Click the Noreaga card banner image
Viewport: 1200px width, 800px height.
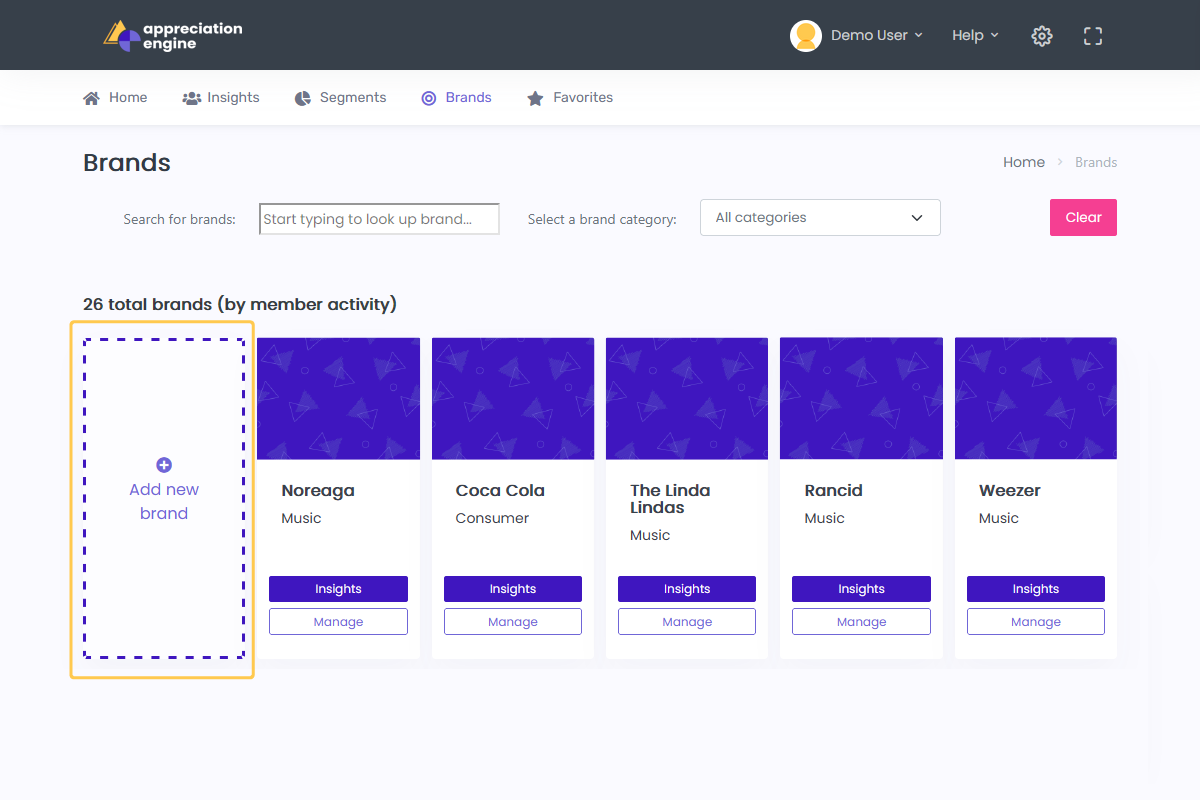pyautogui.click(x=338, y=398)
